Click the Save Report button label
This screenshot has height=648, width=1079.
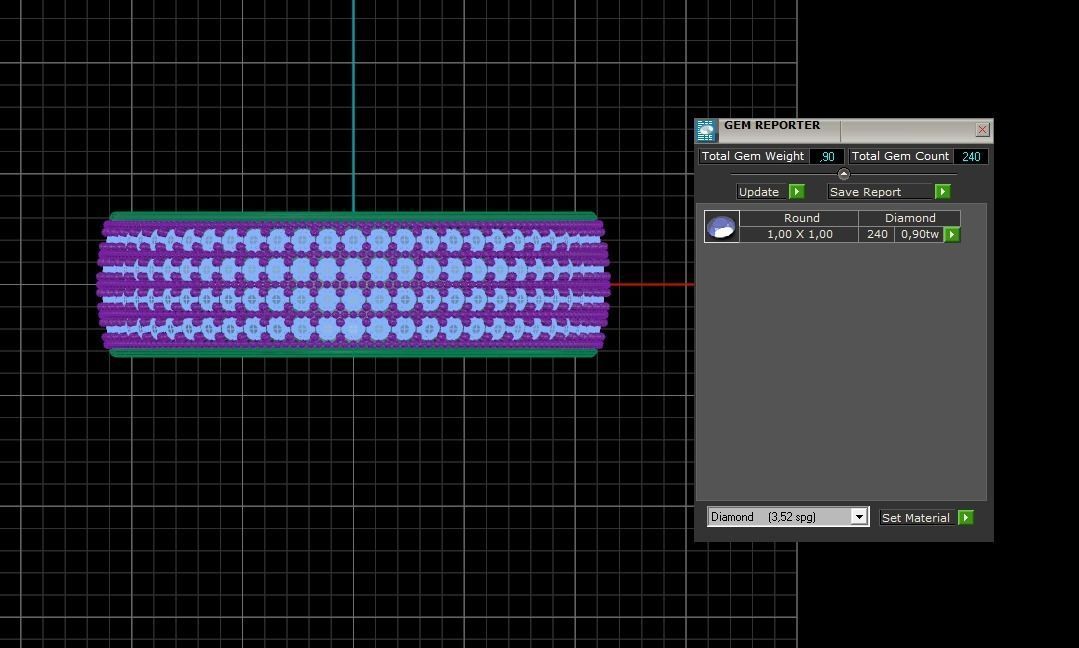pyautogui.click(x=880, y=192)
